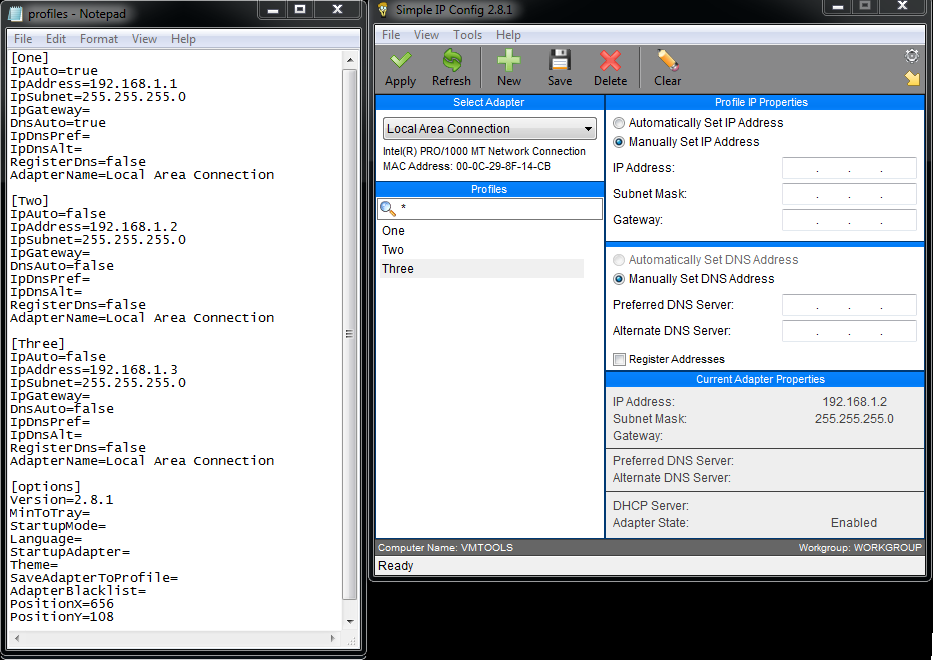The image size is (933, 660).
Task: Click the Preferred DNS Server field
Action: [x=848, y=305]
